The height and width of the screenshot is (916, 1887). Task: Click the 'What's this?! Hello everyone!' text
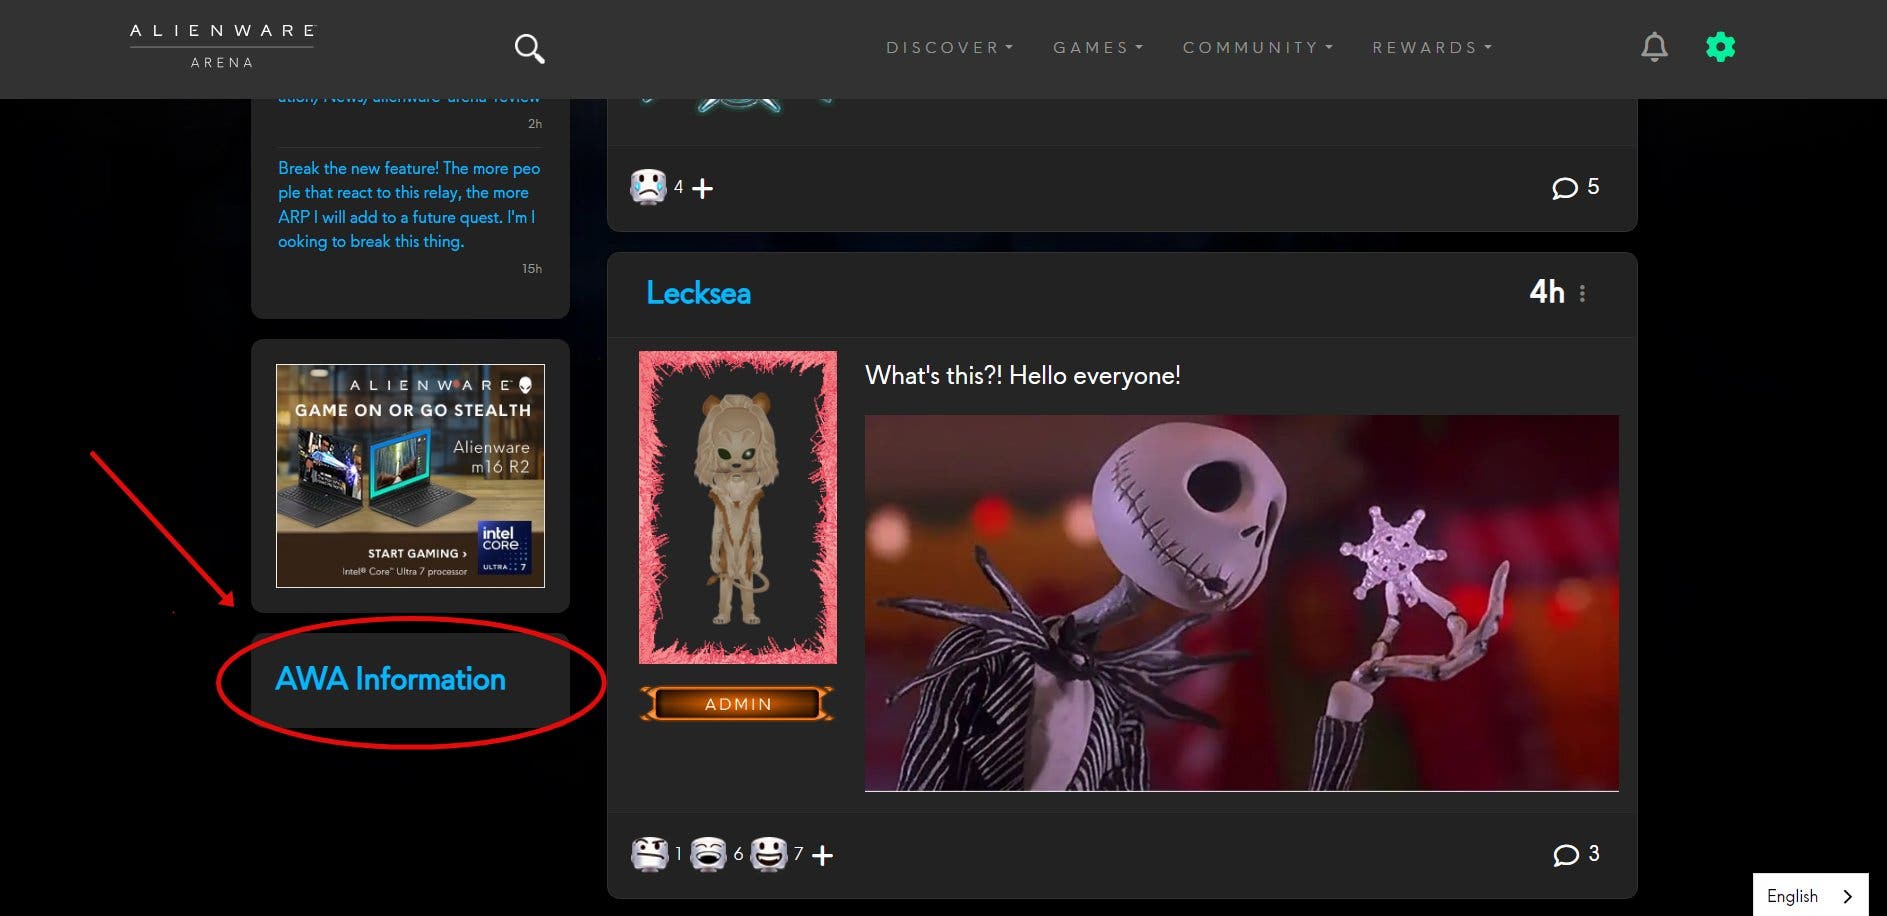tap(1022, 376)
